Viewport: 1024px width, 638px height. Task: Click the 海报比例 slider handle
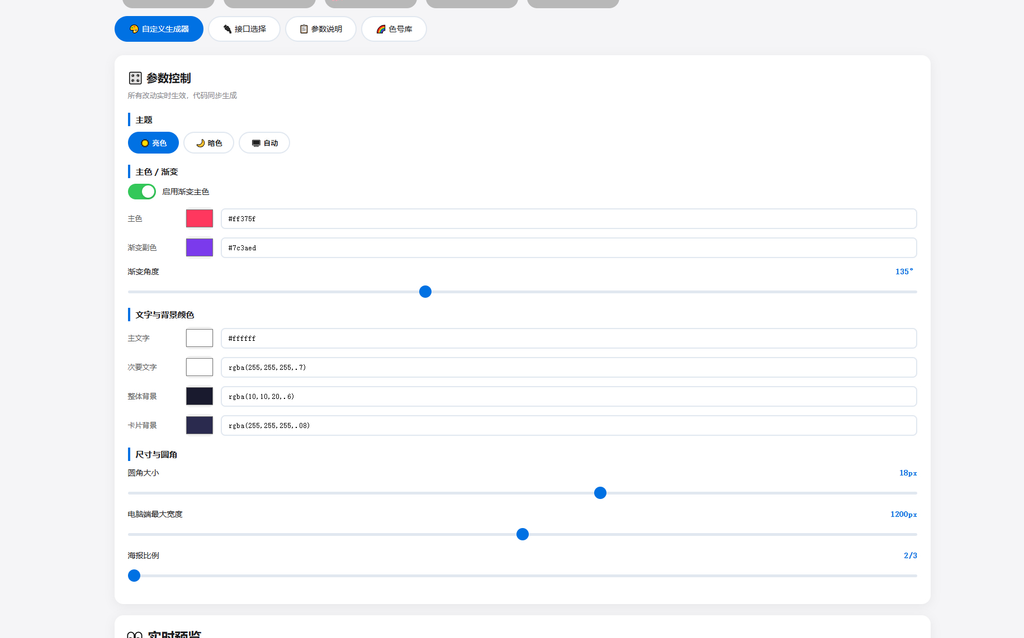pos(134,575)
